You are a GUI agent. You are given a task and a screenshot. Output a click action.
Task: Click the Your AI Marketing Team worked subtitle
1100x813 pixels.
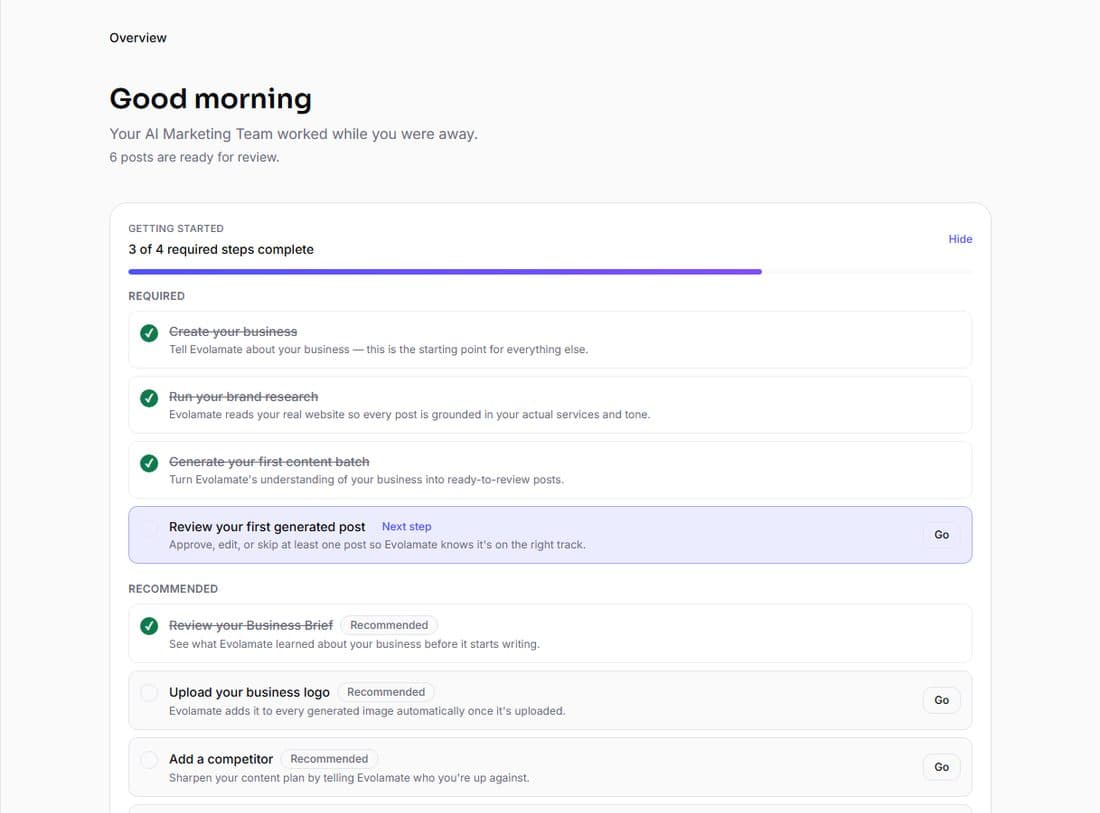[x=293, y=134]
